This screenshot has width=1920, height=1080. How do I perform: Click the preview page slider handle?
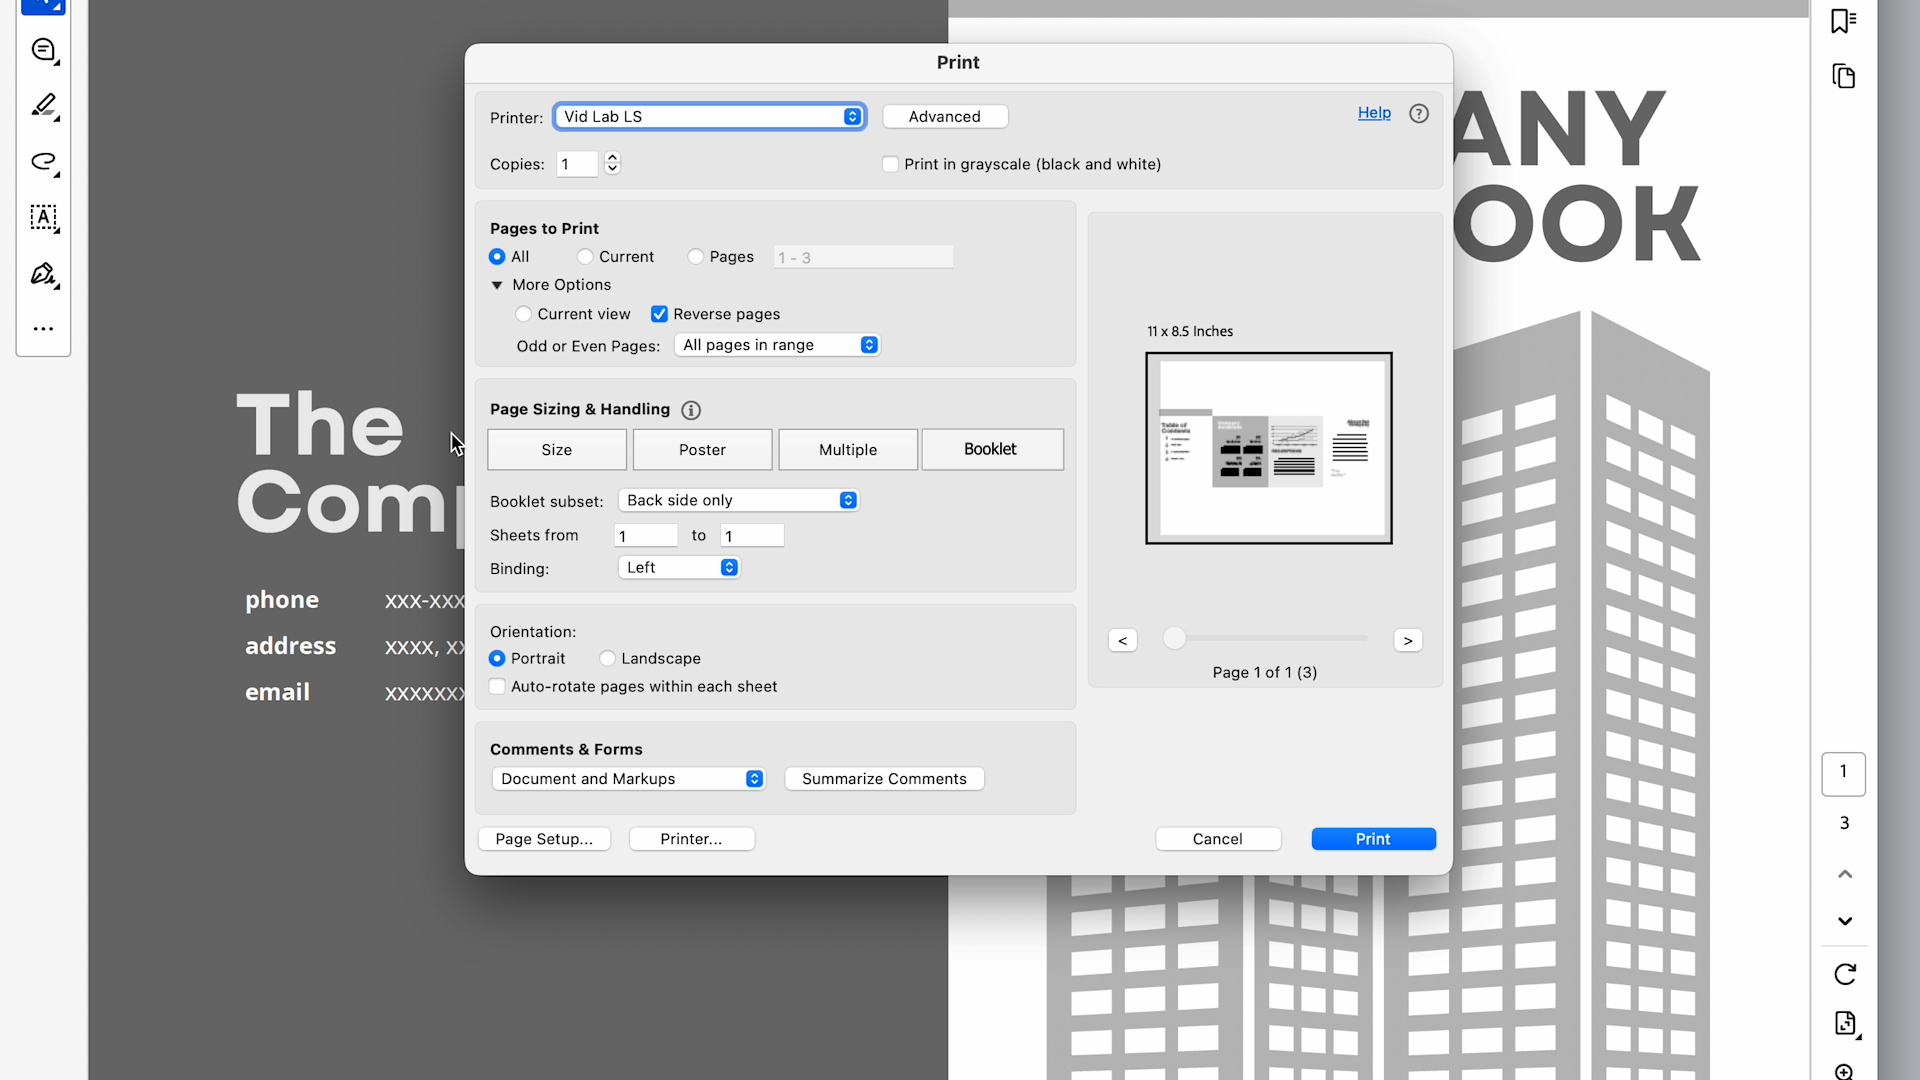tap(1175, 638)
